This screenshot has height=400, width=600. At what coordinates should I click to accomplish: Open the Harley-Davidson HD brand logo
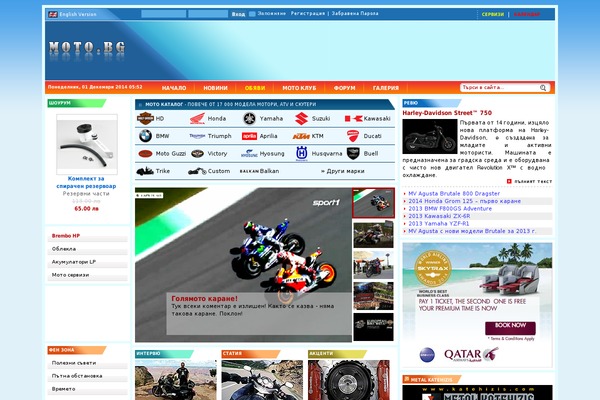(145, 118)
